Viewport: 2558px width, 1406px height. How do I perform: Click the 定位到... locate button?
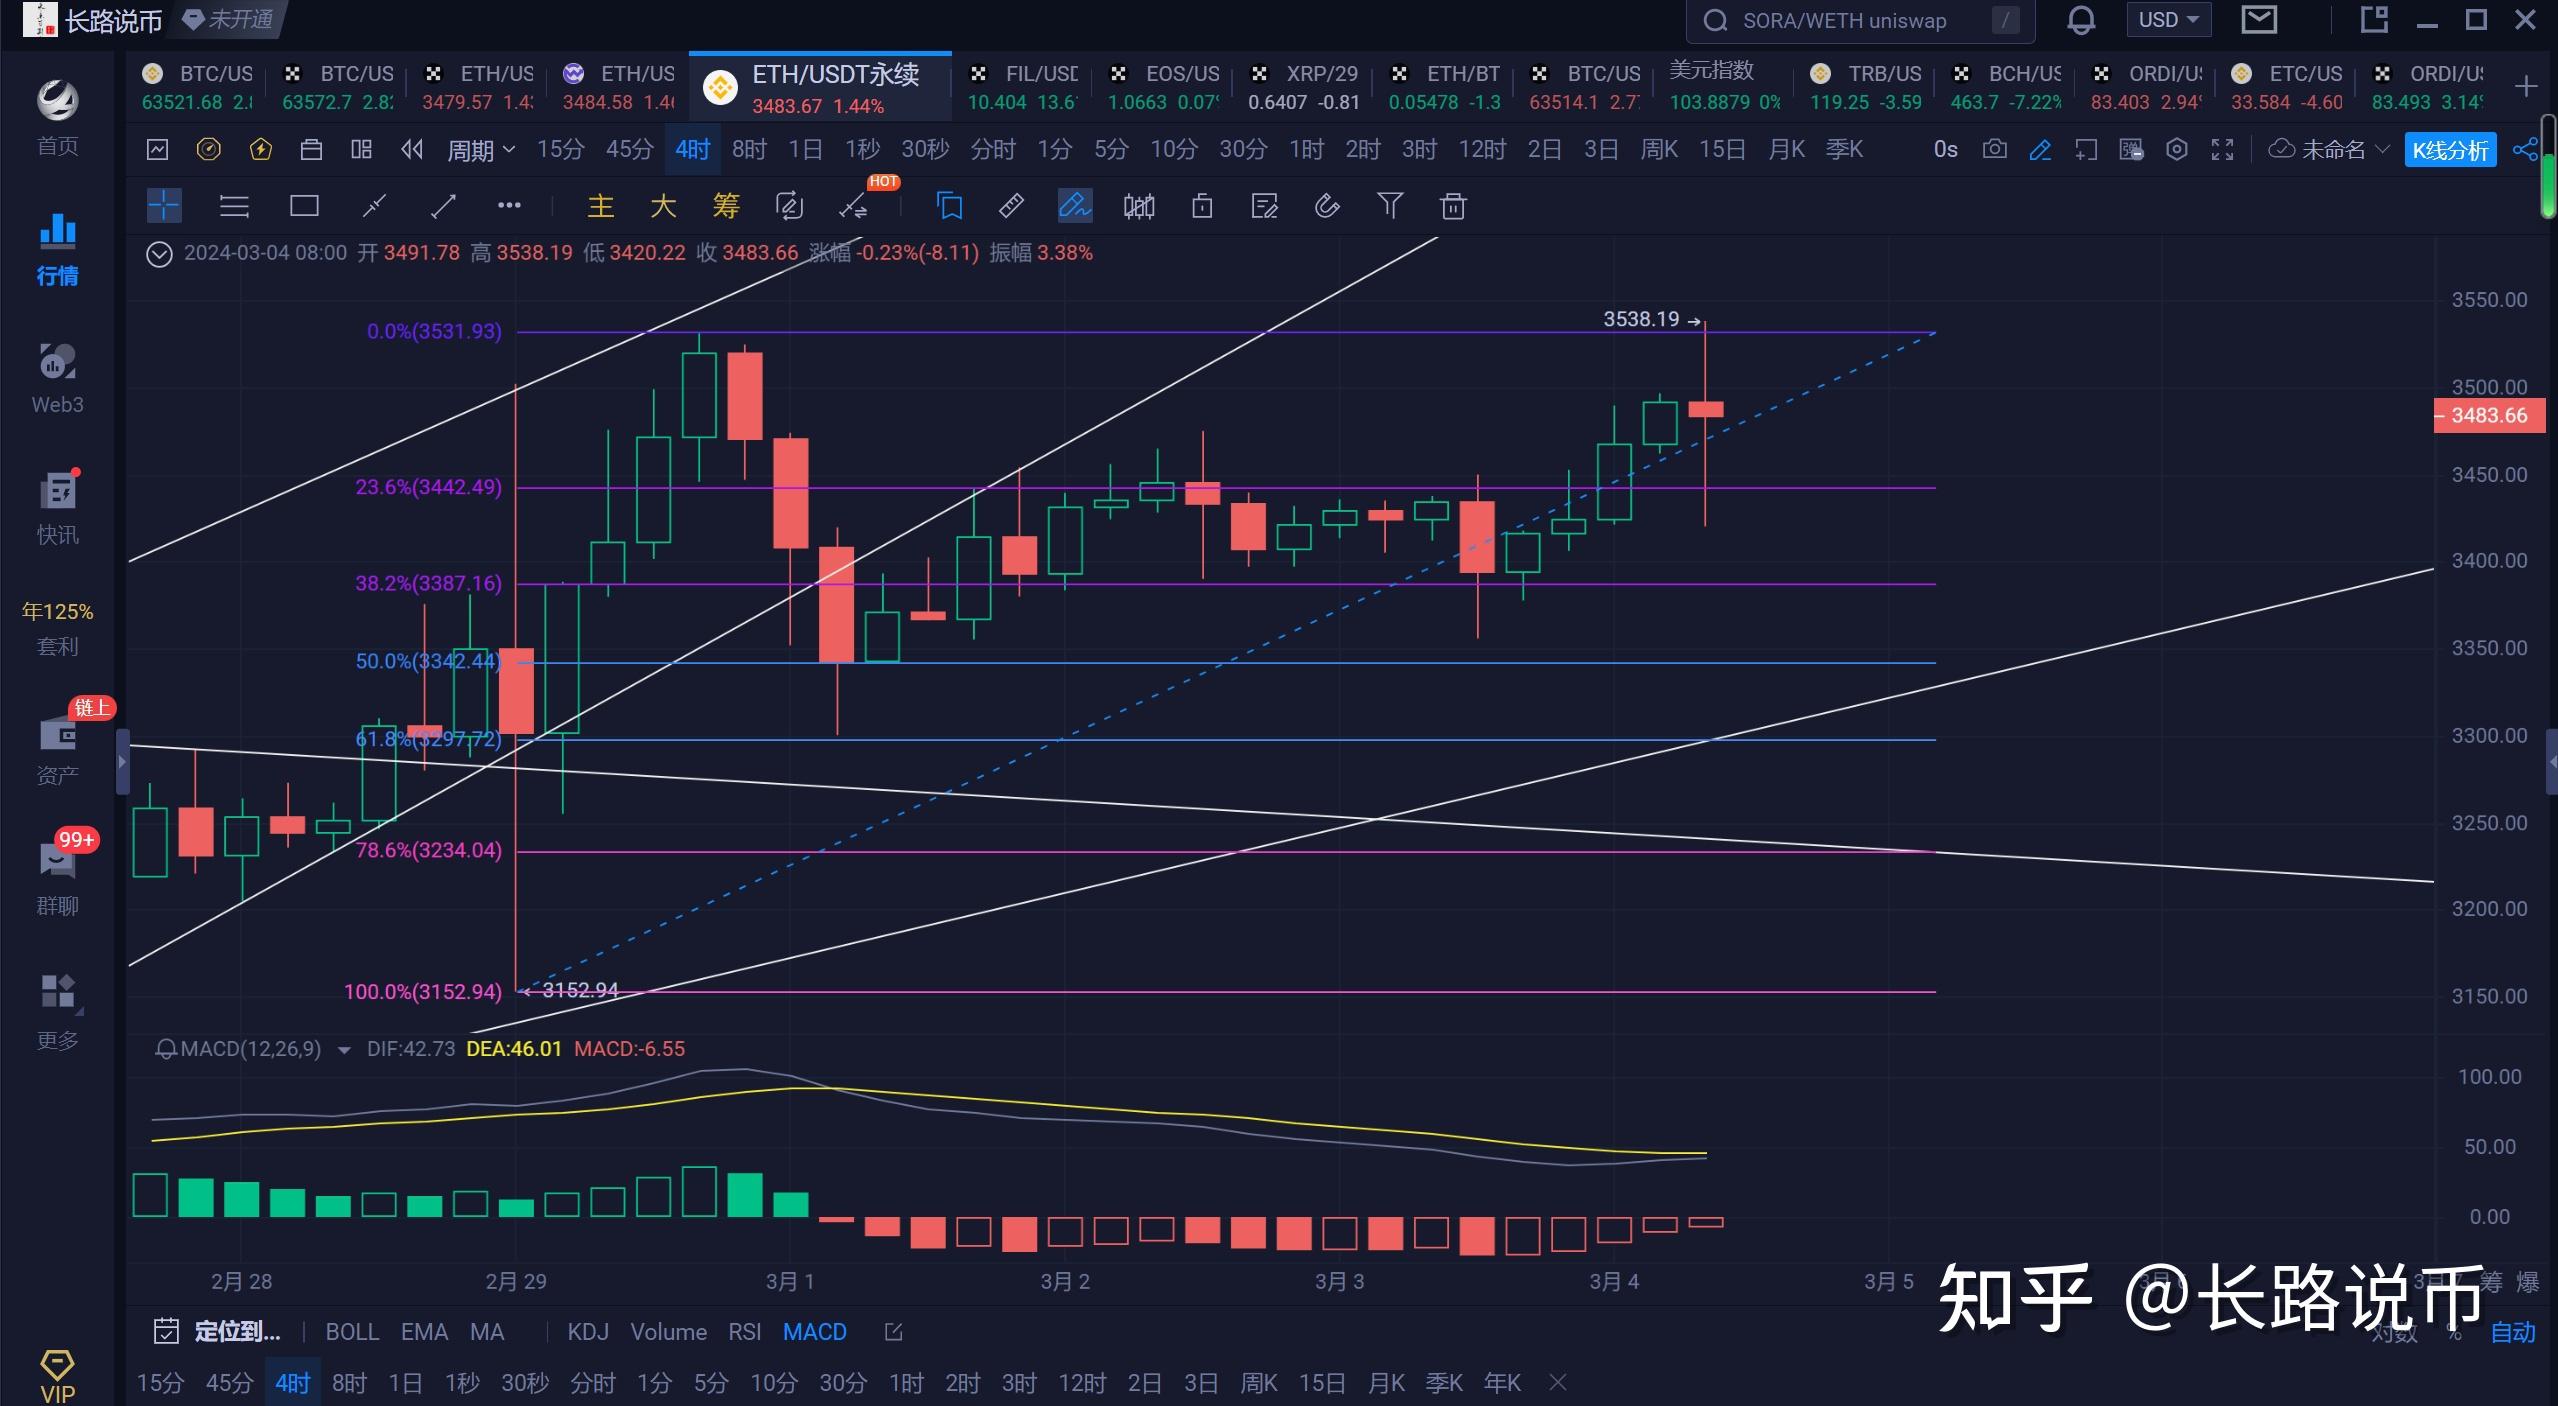tap(218, 1332)
